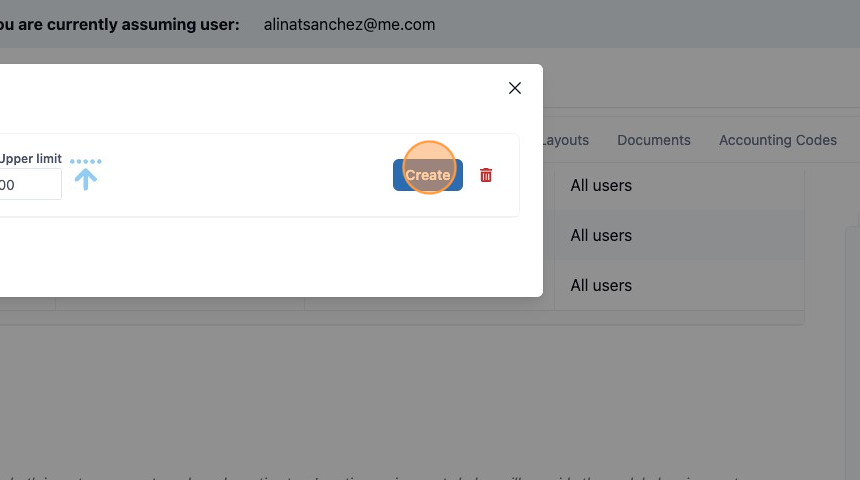Click the blue upward arrow icon

86,179
